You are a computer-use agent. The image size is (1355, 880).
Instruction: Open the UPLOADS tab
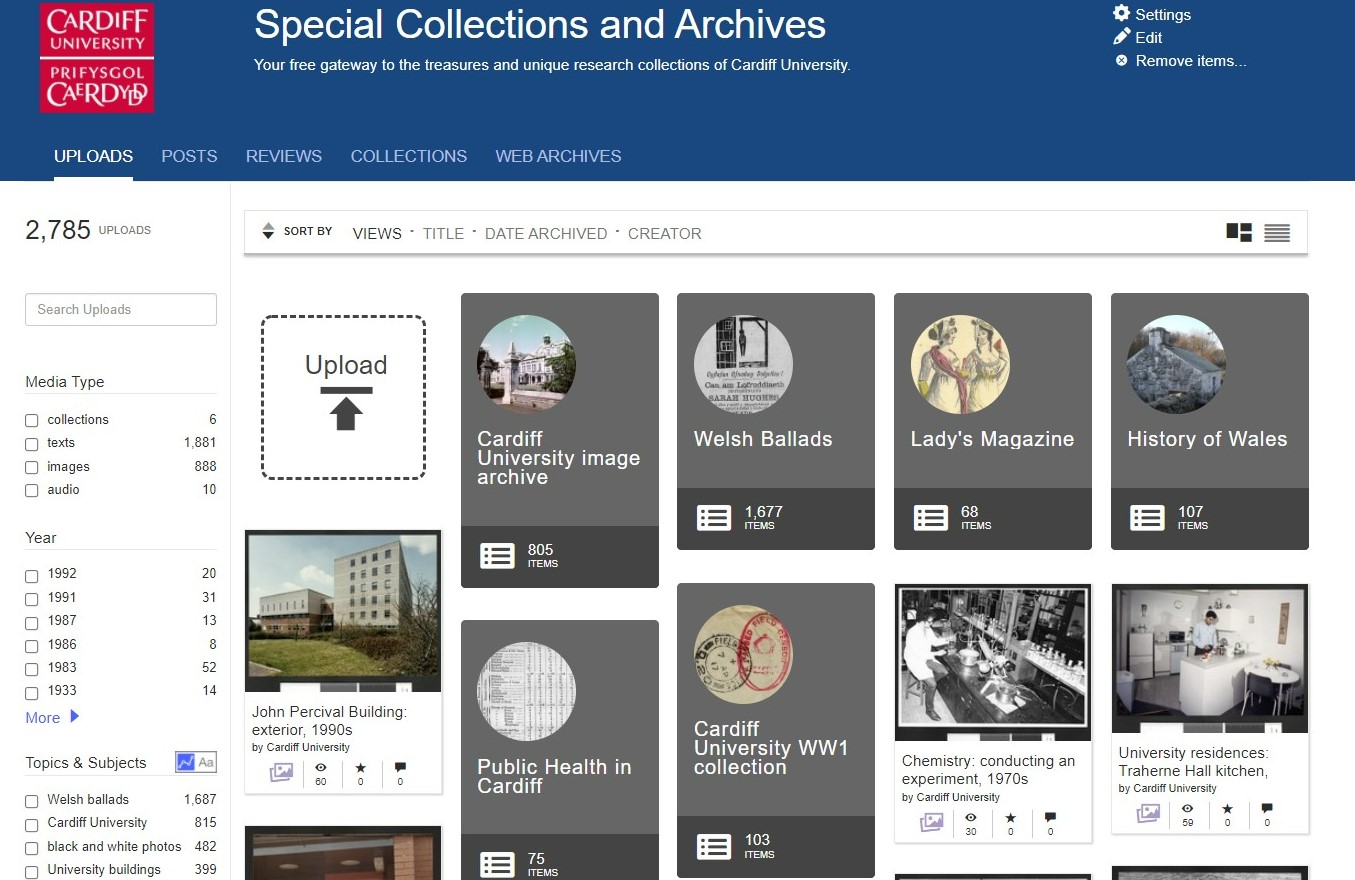(93, 156)
